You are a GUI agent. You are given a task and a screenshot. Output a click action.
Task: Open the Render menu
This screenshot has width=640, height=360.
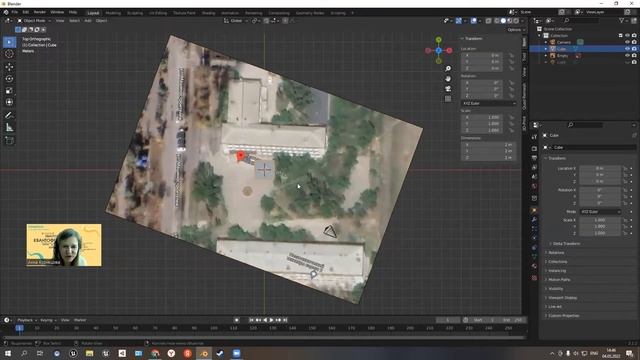(x=40, y=12)
